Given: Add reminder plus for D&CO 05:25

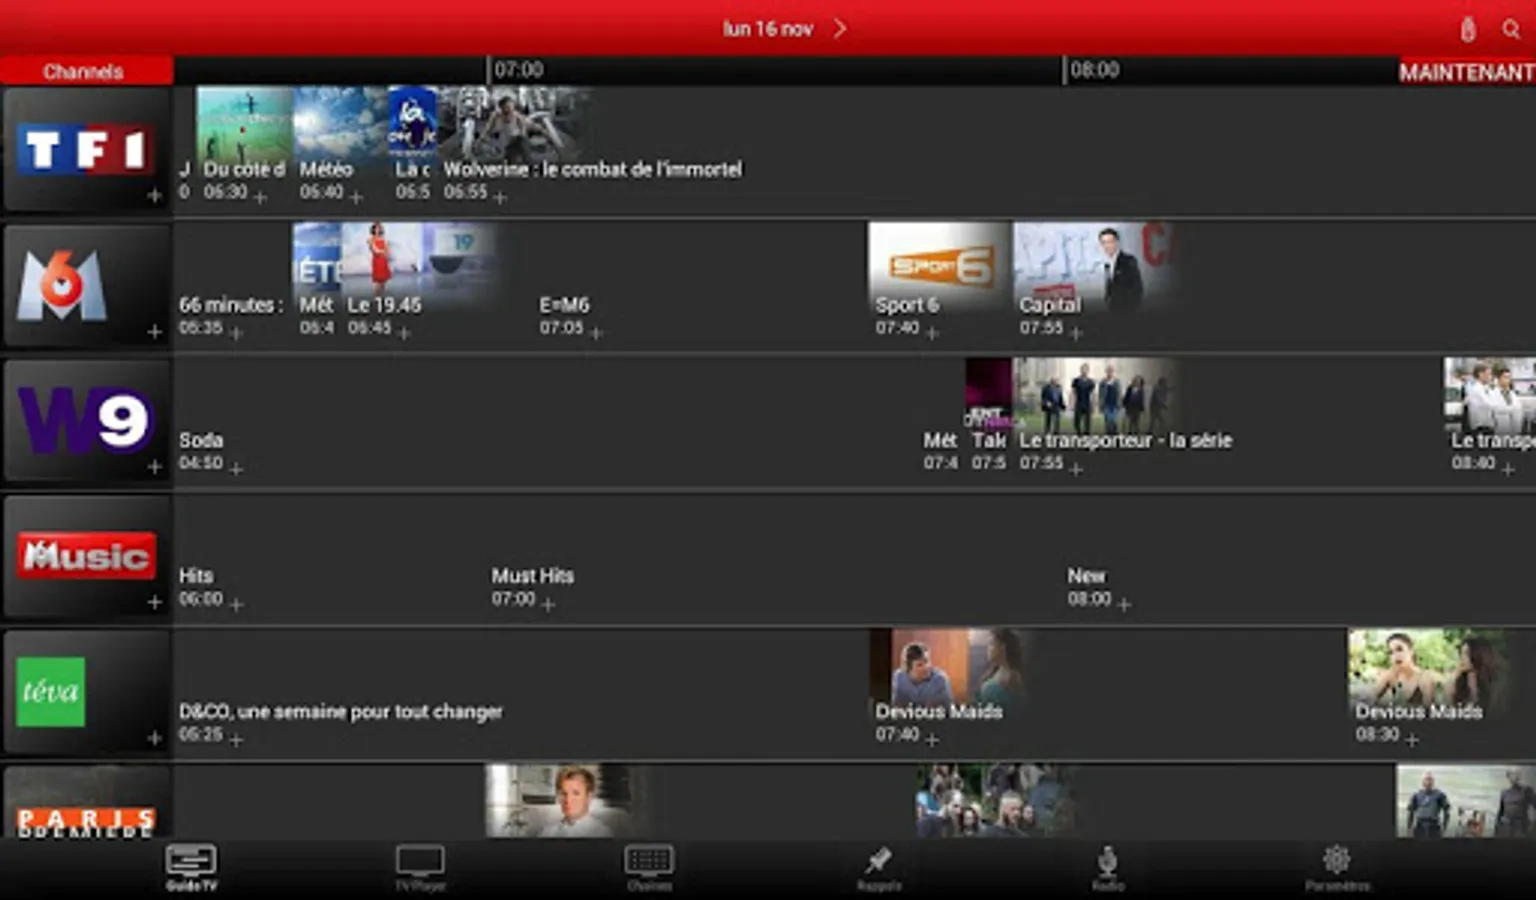Looking at the screenshot, I should tap(236, 740).
